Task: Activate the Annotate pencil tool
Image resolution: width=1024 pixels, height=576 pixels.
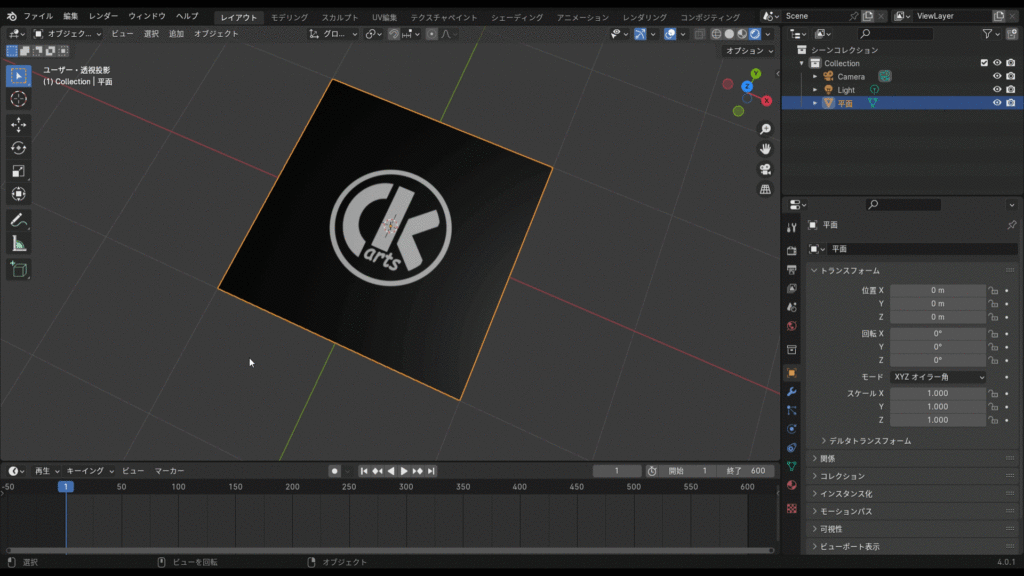Action: 18,220
